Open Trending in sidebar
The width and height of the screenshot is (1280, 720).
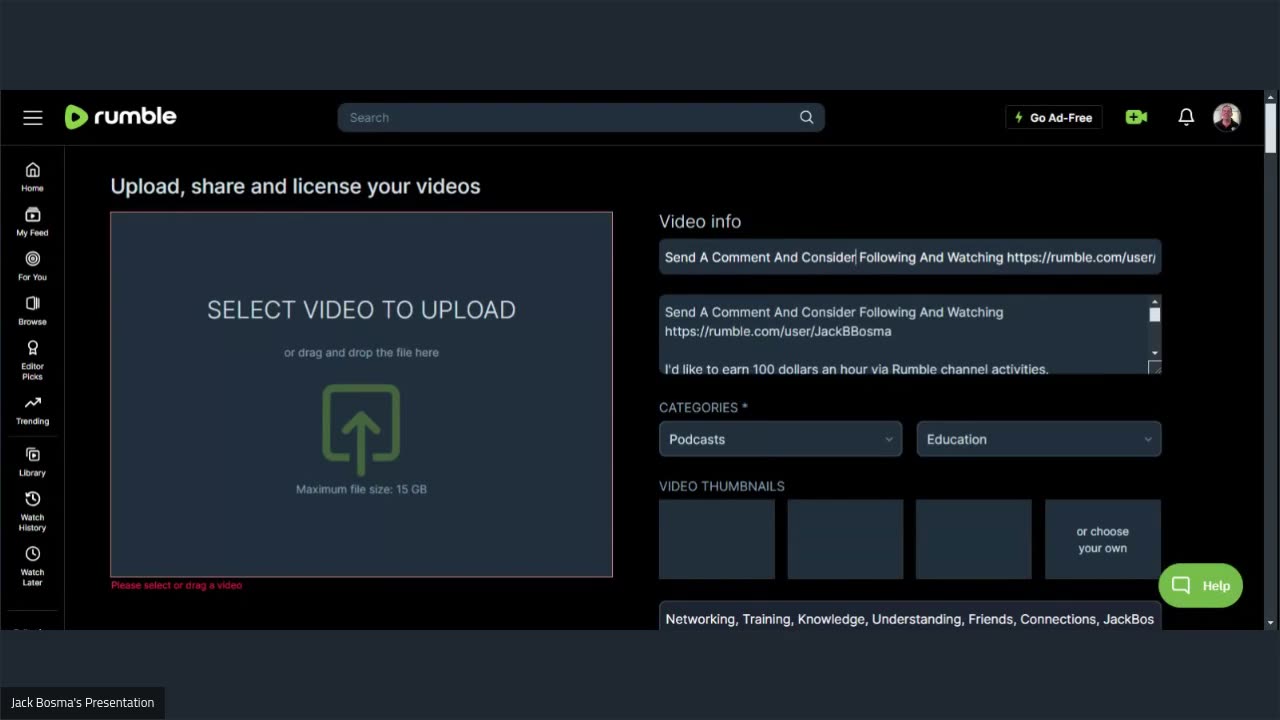(x=32, y=410)
